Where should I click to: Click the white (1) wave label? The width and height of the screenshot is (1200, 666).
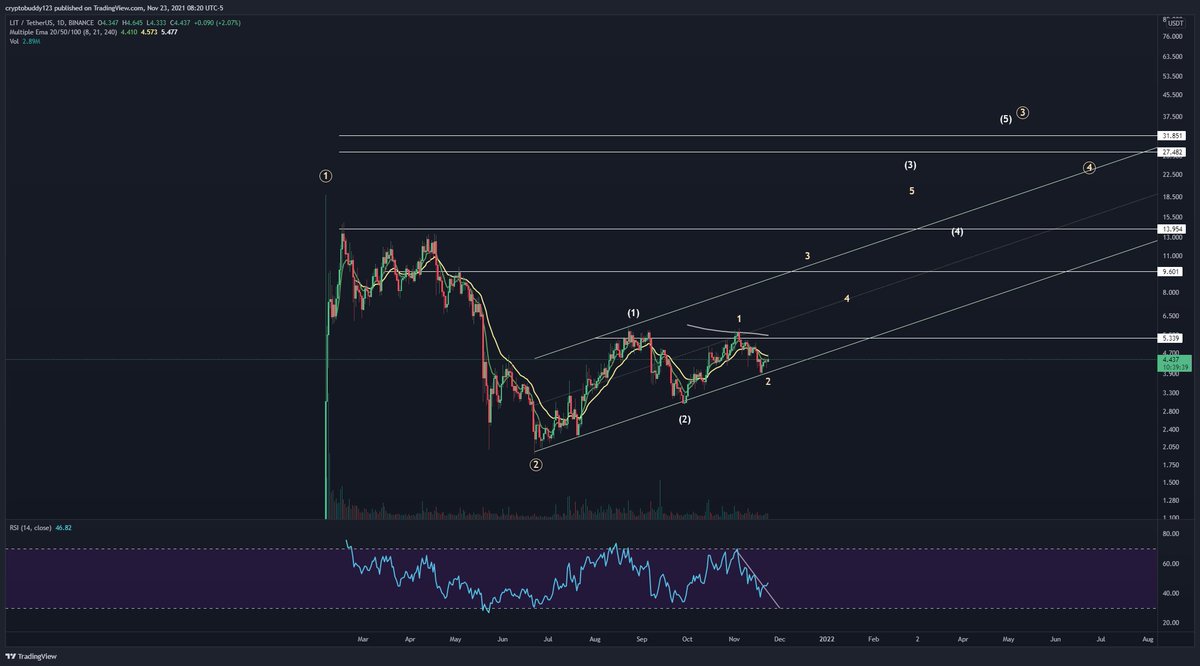[x=633, y=312]
